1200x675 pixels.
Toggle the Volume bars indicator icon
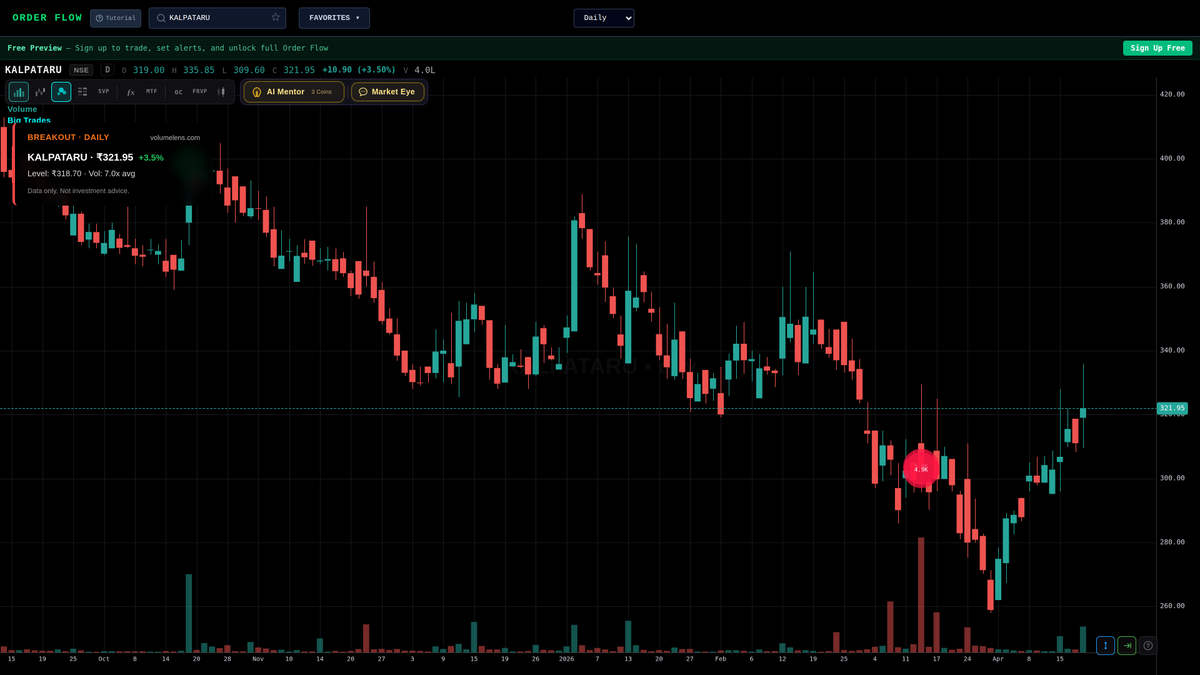coord(18,92)
